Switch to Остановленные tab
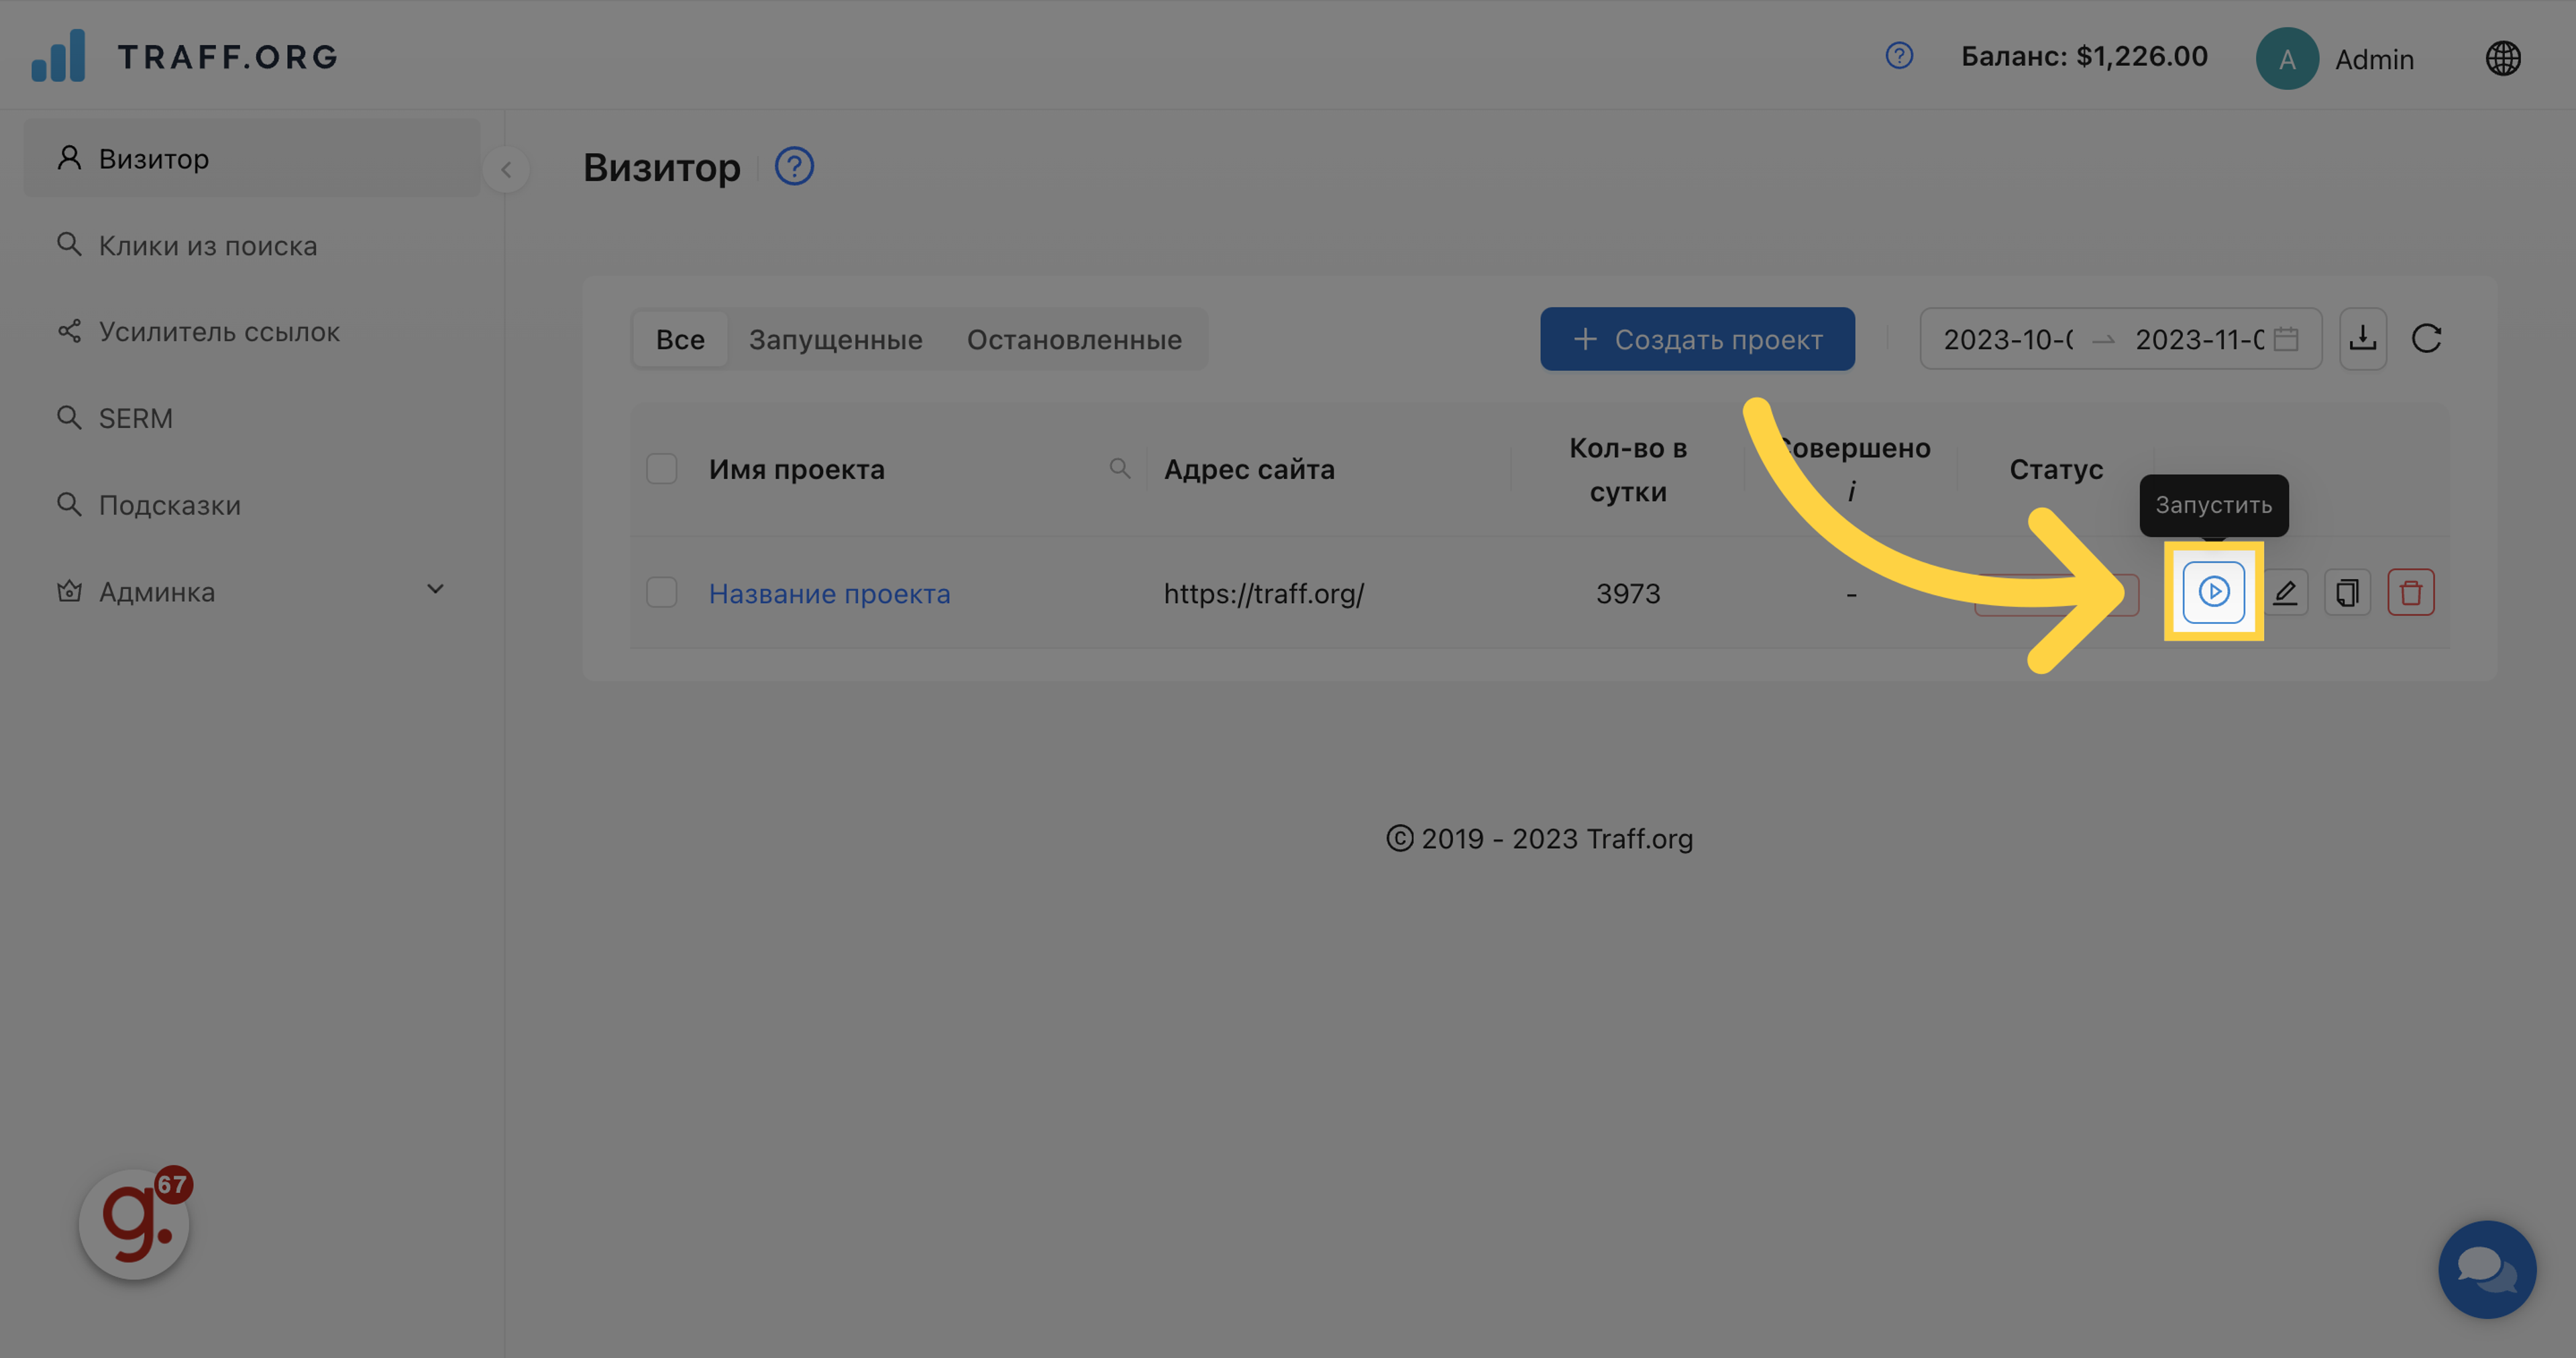 click(x=1073, y=339)
